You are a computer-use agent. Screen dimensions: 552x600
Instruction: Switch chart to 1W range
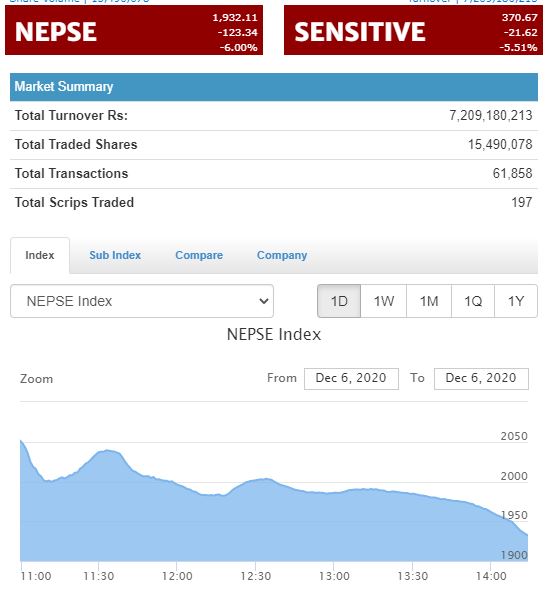pos(384,301)
